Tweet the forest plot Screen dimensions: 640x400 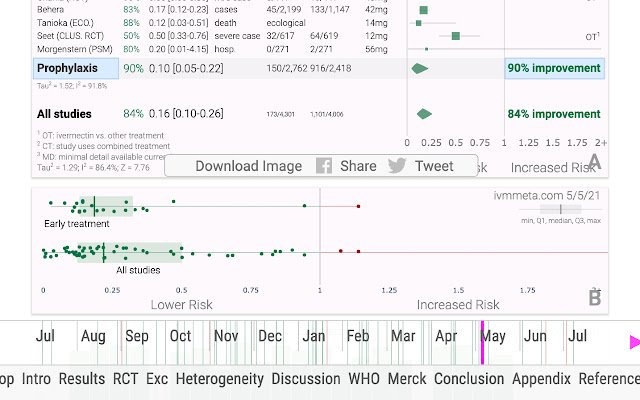point(434,166)
